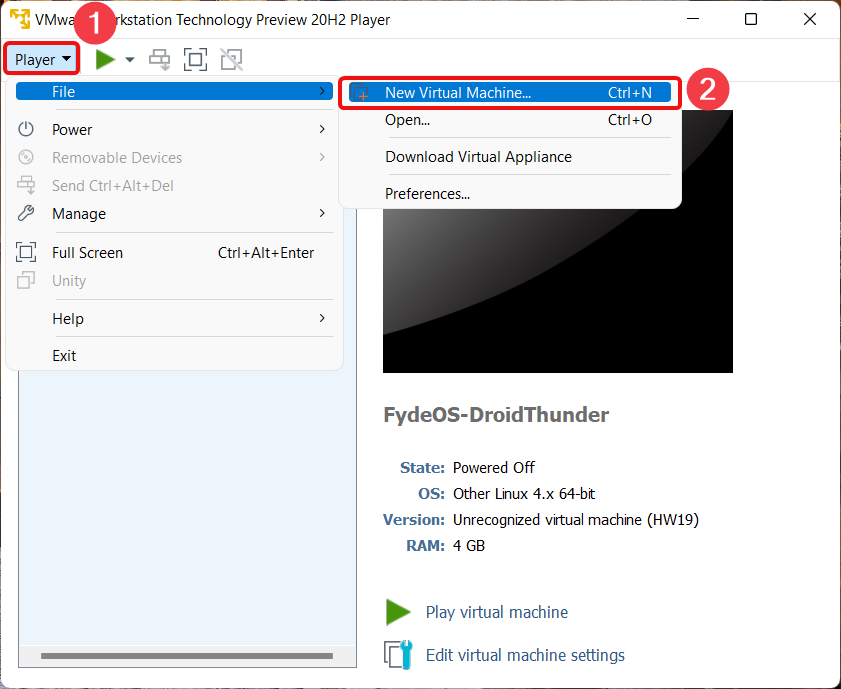841x689 pixels.
Task: Expand the Manage submenu chevron
Action: click(x=322, y=213)
